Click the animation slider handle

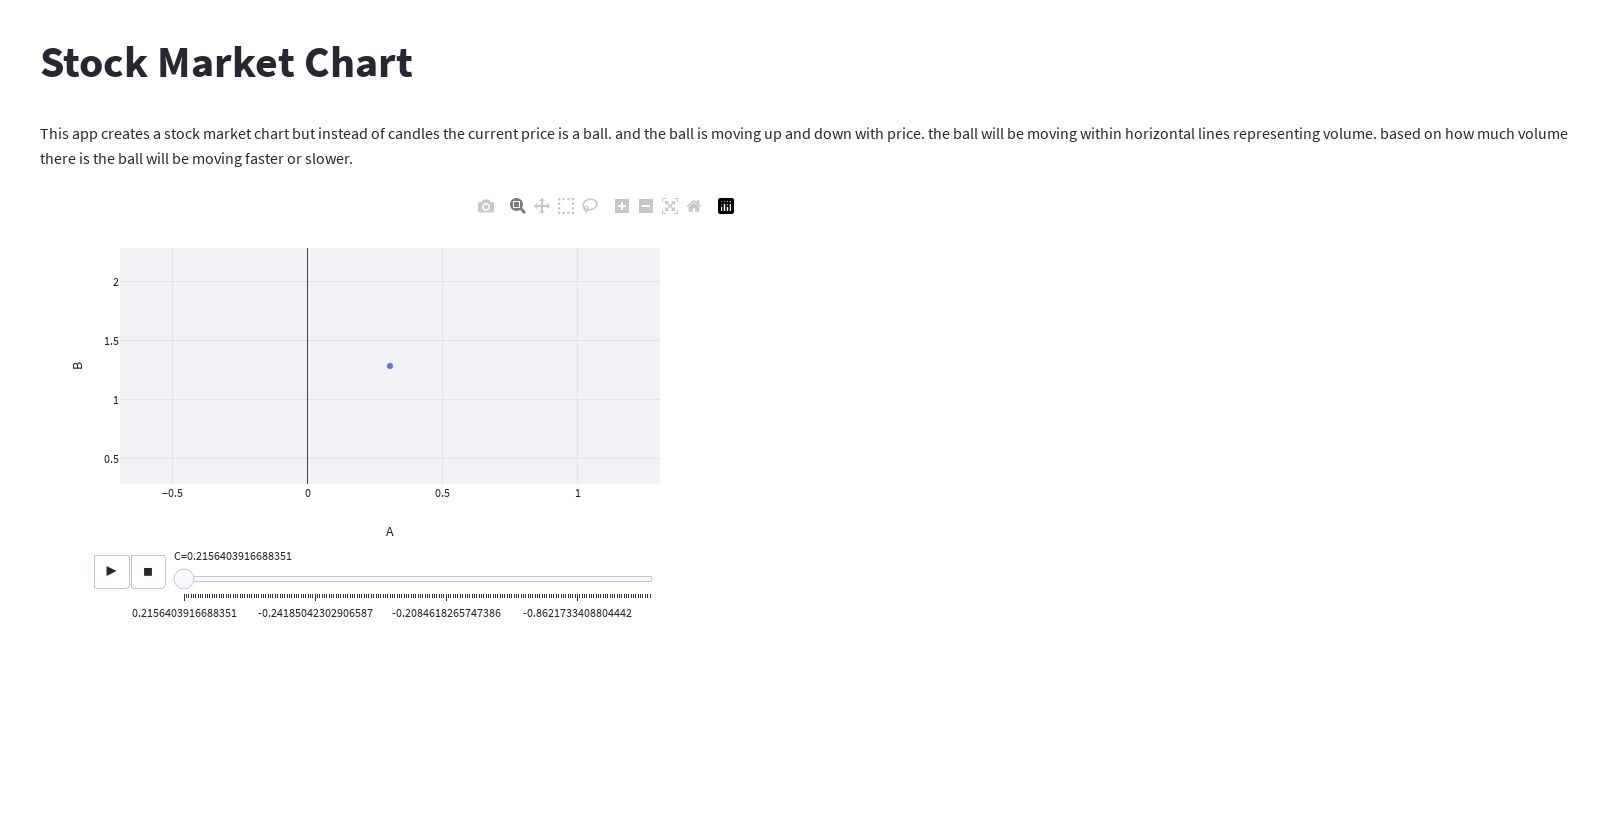(x=184, y=579)
